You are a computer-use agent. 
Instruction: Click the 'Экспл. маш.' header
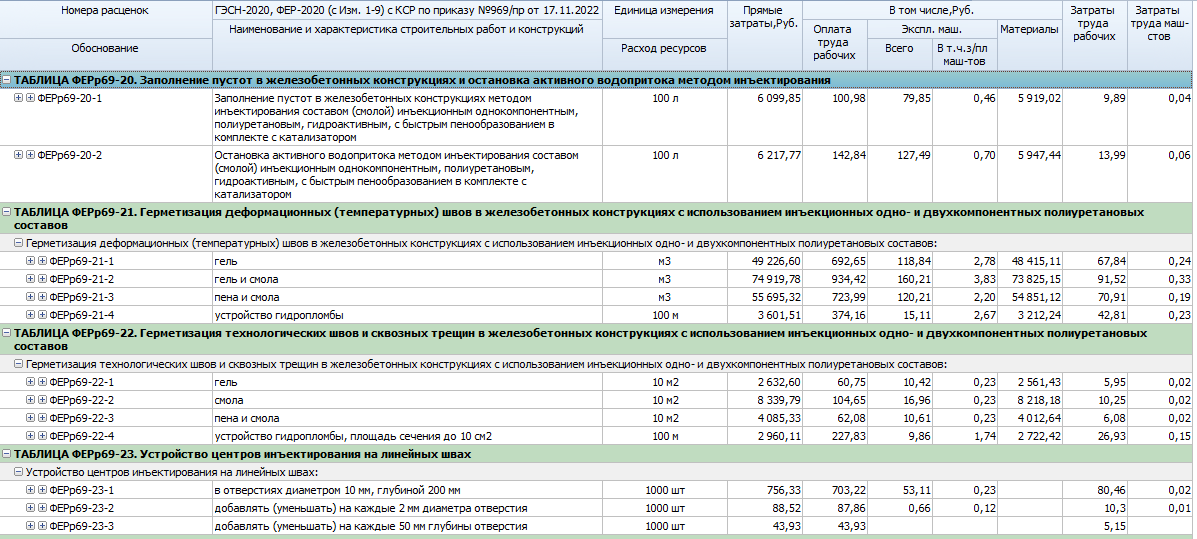931,30
